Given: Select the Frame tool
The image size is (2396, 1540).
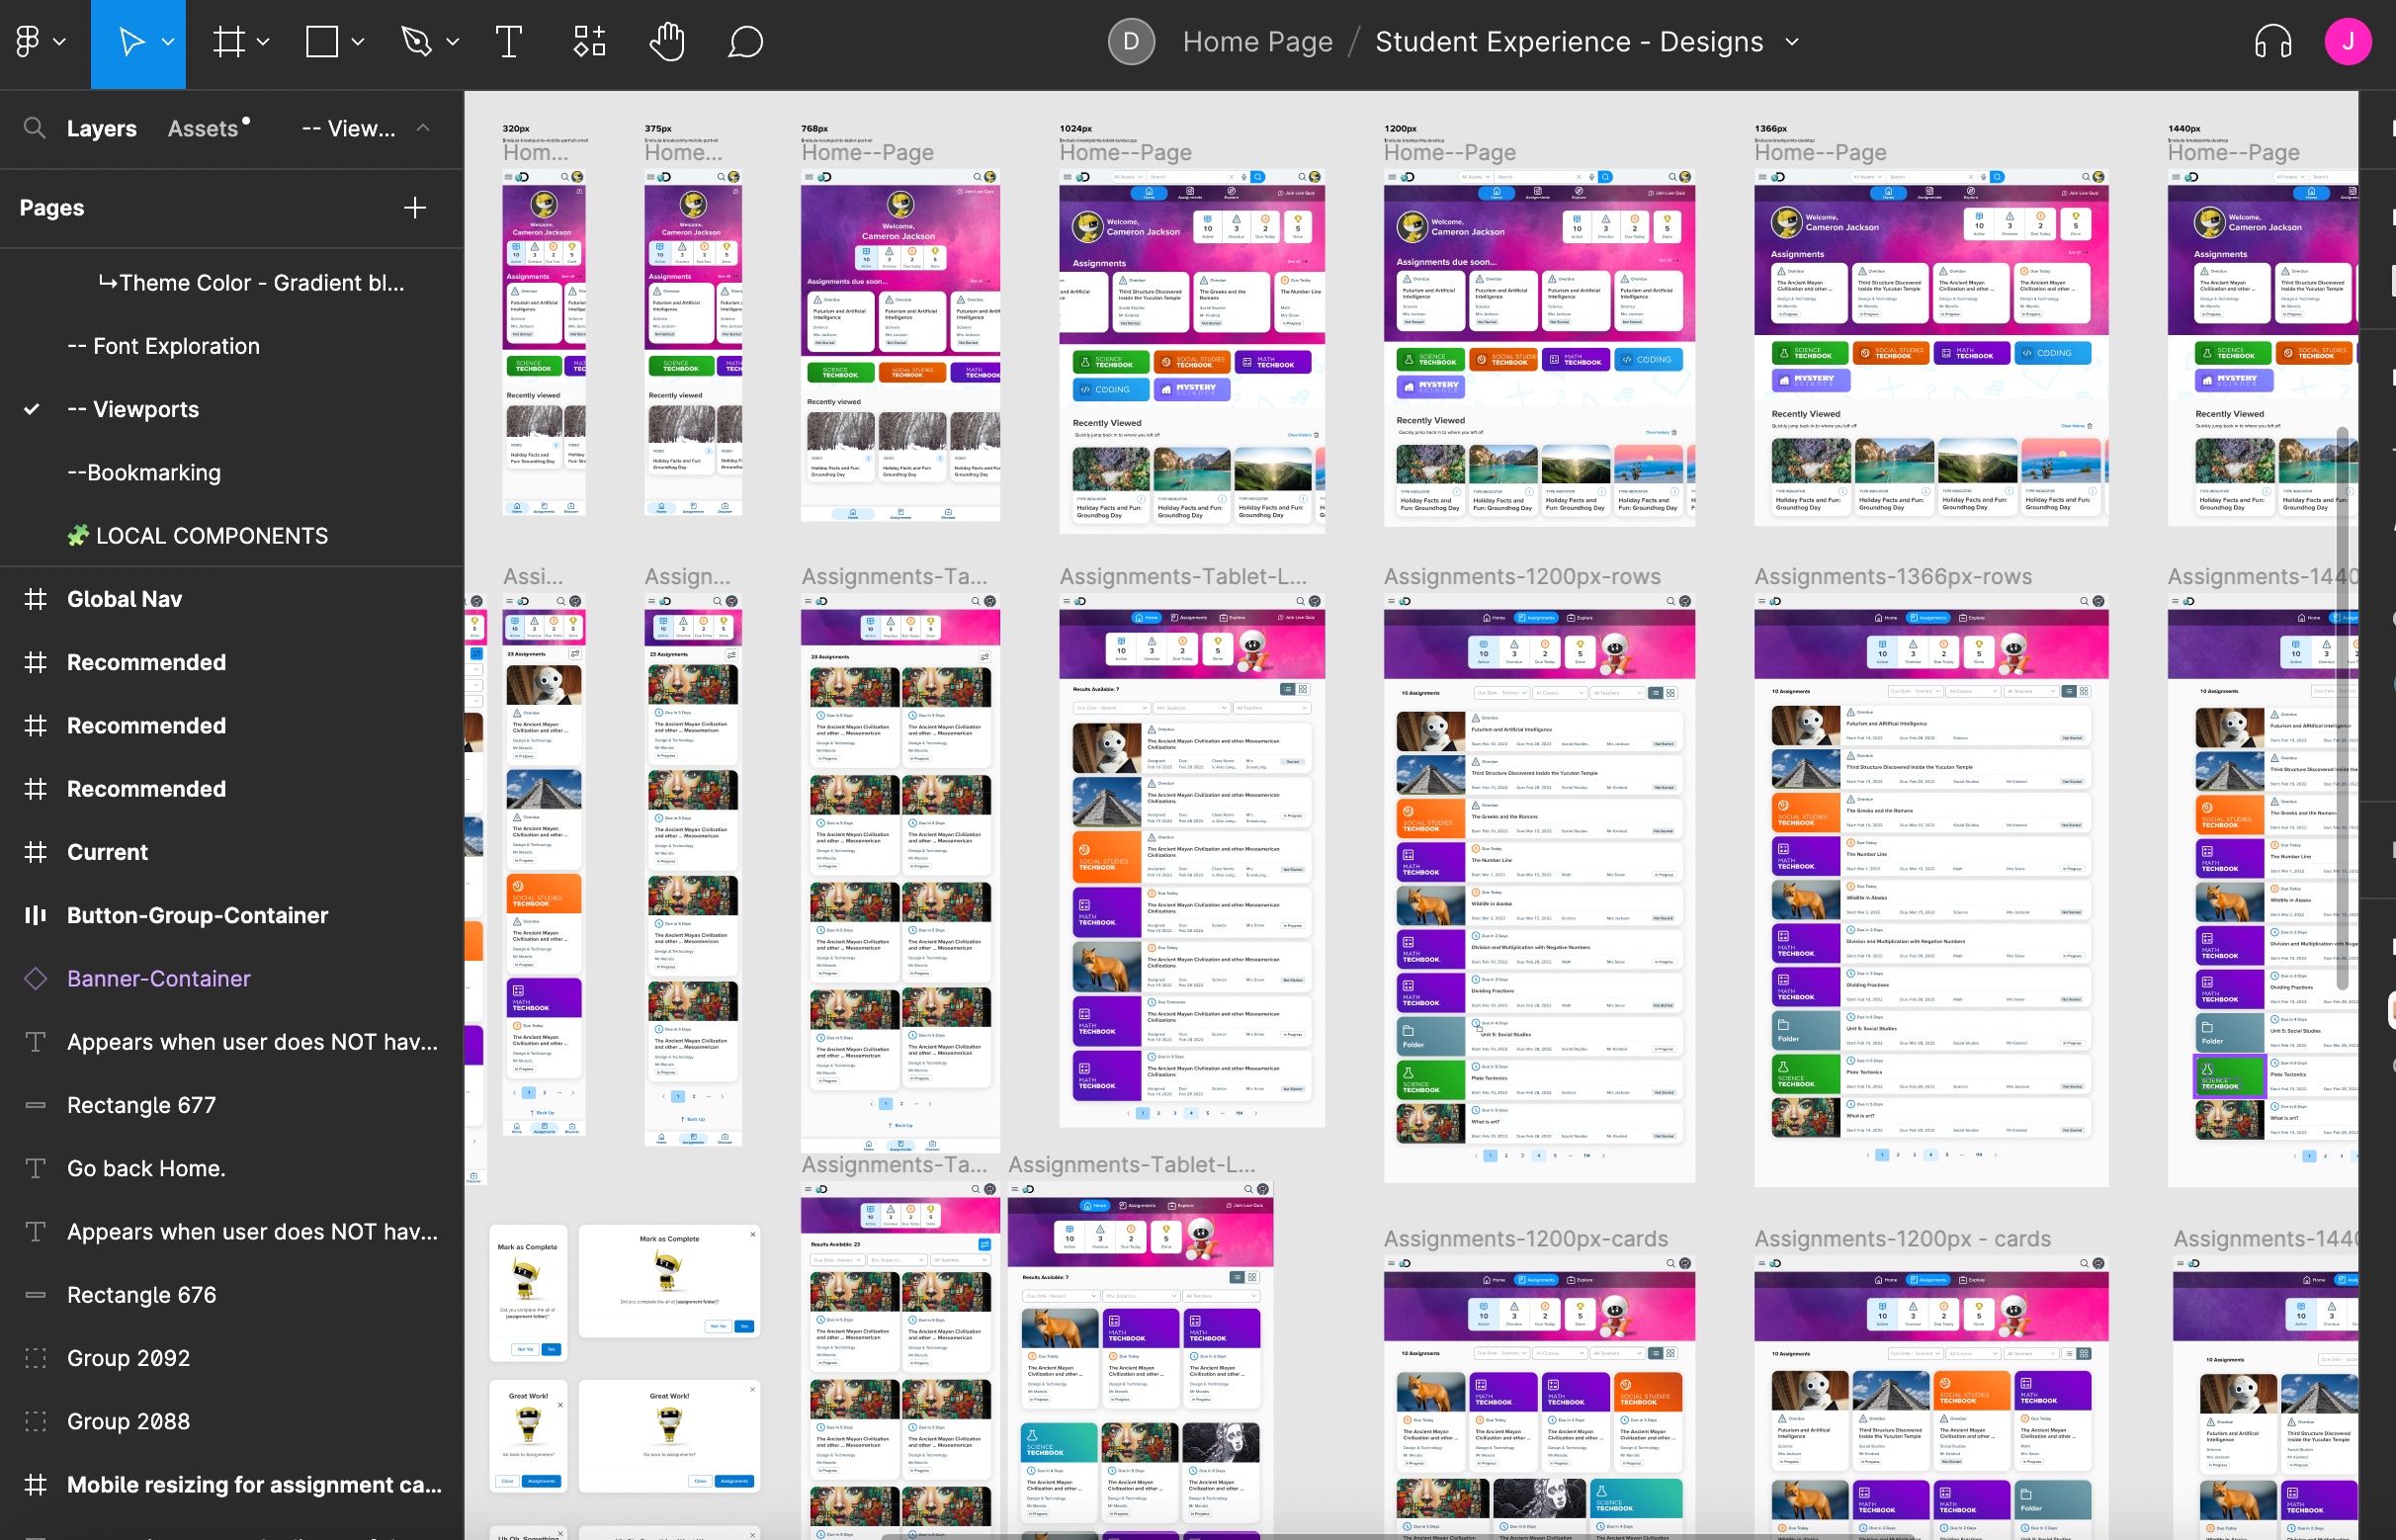Looking at the screenshot, I should 229,42.
